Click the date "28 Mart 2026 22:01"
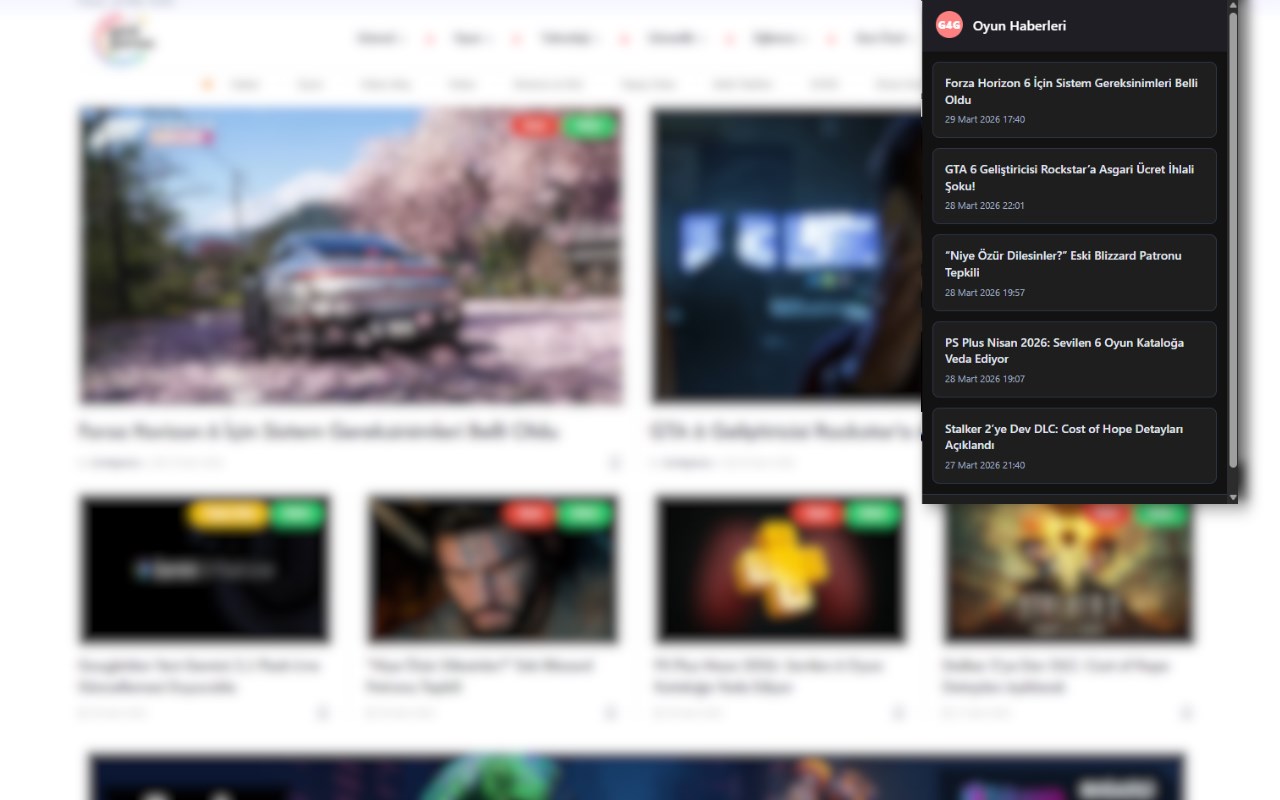Screen dimensions: 1280x800 (985, 206)
